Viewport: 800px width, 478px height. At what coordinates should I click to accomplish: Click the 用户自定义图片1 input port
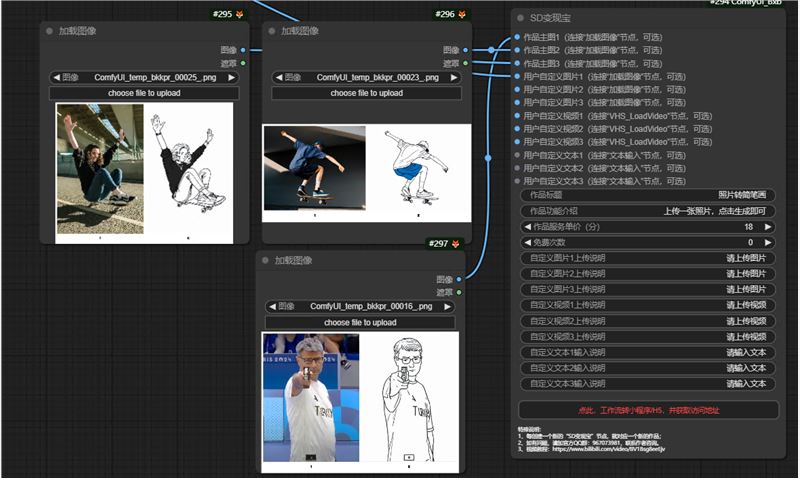[517, 77]
